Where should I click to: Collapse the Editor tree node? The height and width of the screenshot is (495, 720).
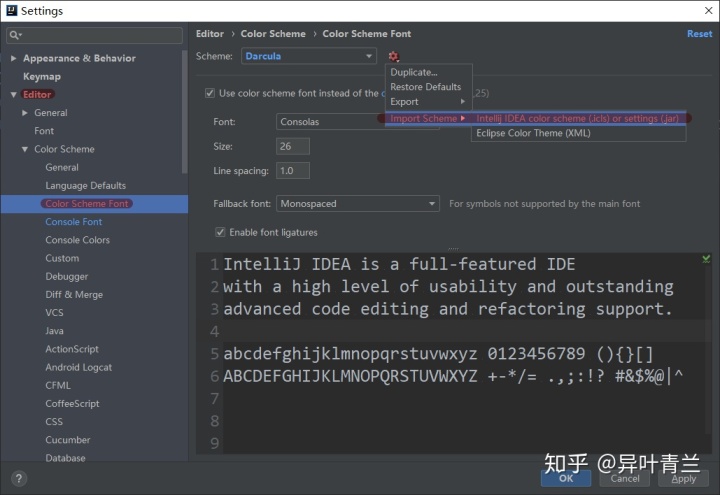13,95
